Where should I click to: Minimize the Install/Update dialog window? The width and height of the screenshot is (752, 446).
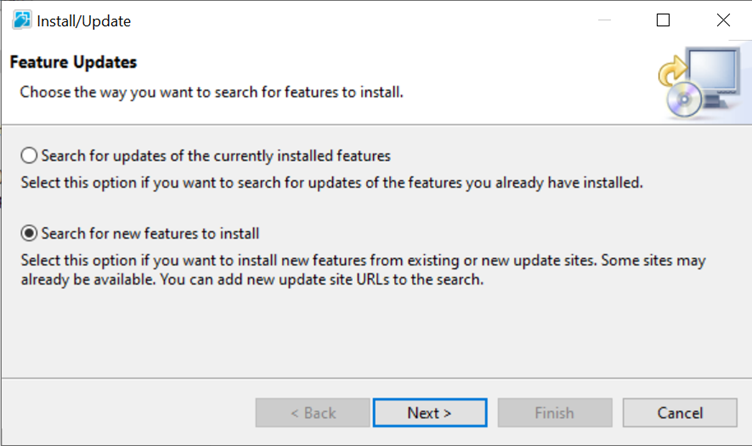(x=604, y=20)
